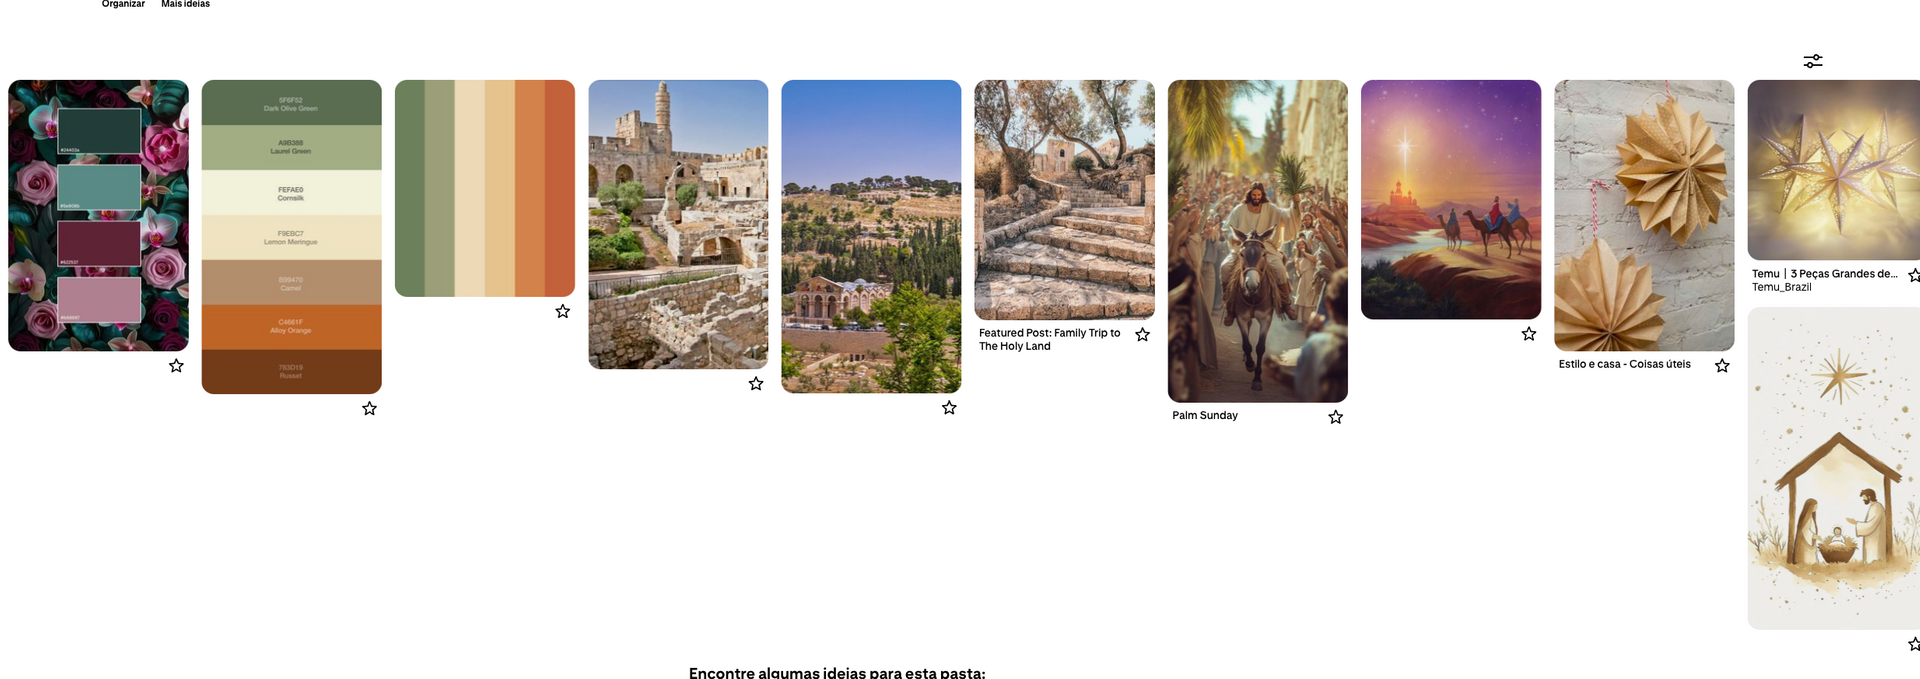The height and width of the screenshot is (679, 1920).
Task: Star the Family Trip to Holy Land pin
Action: click(1142, 334)
